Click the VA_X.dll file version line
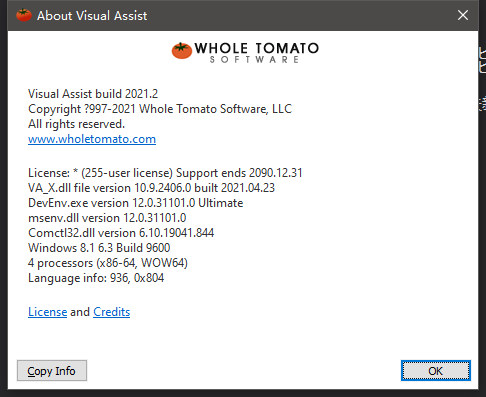The height and width of the screenshot is (397, 486). 151,188
